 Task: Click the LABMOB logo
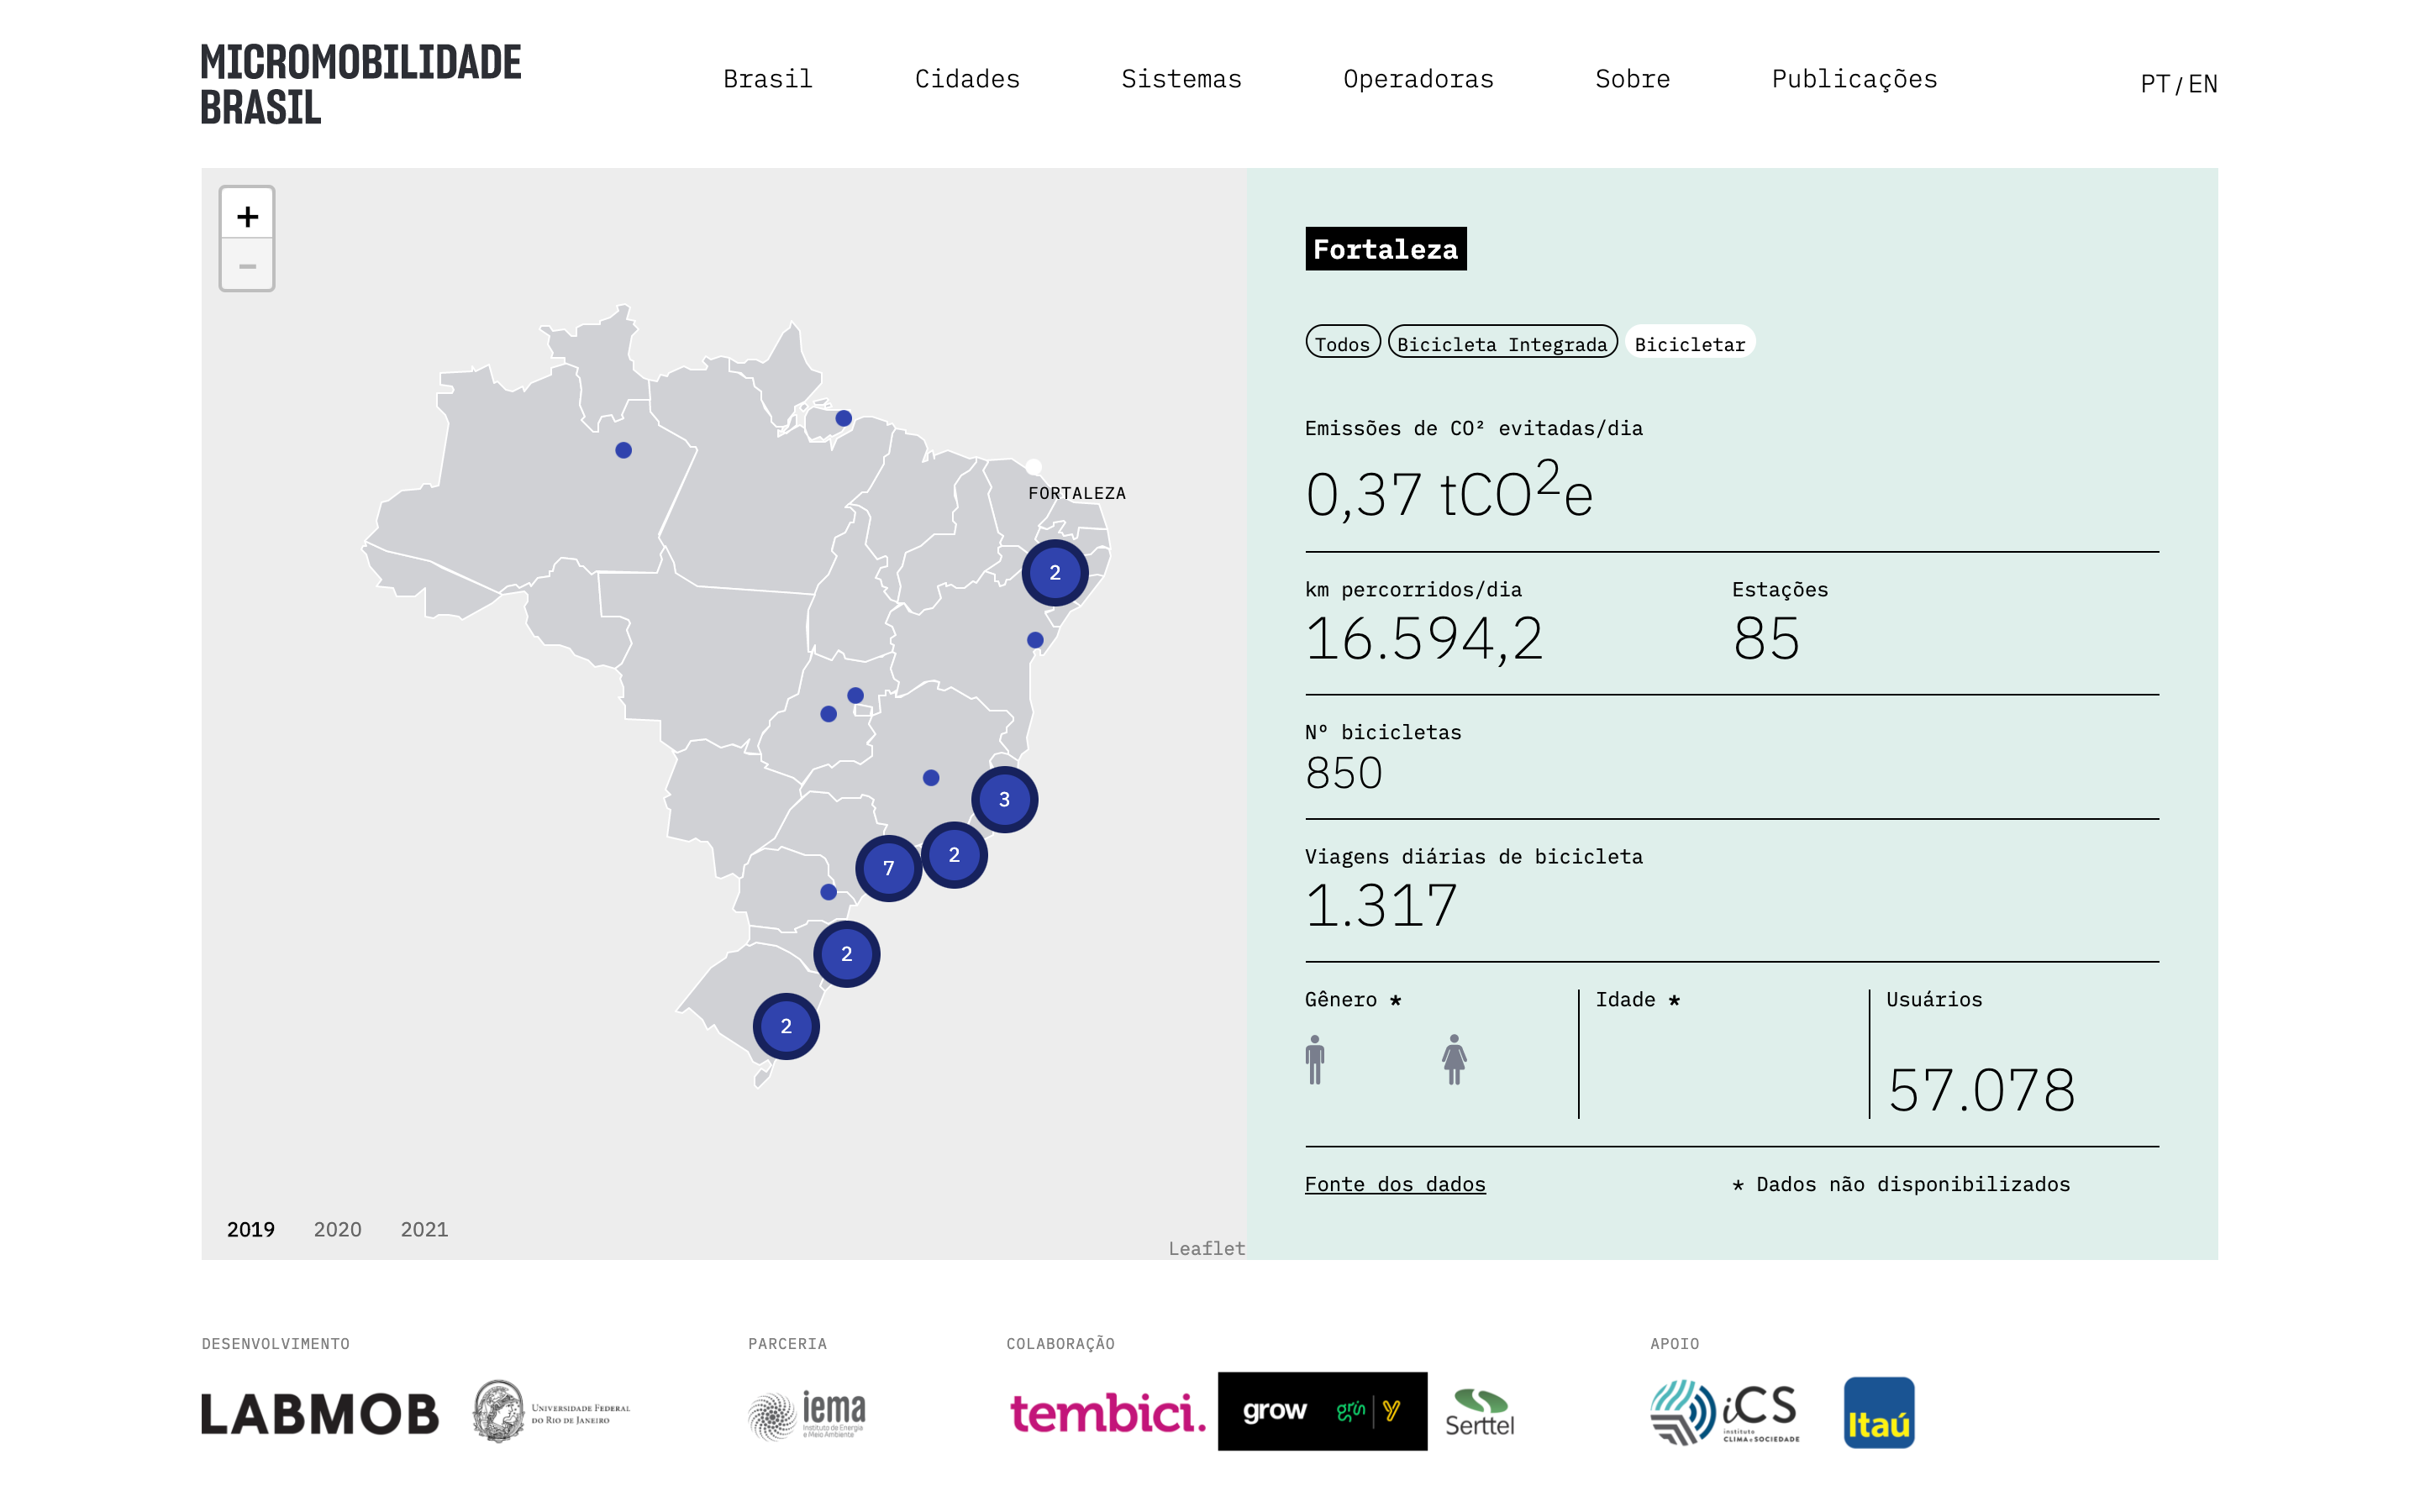pyautogui.click(x=320, y=1414)
